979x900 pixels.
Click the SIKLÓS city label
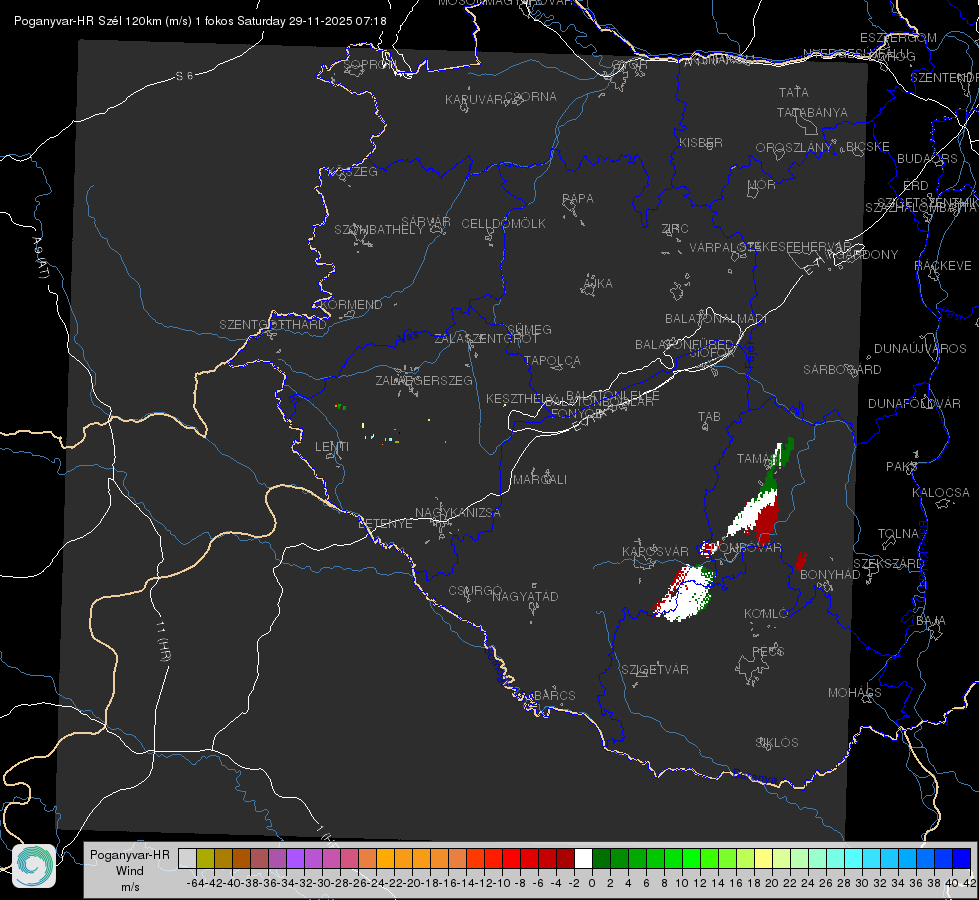(777, 743)
